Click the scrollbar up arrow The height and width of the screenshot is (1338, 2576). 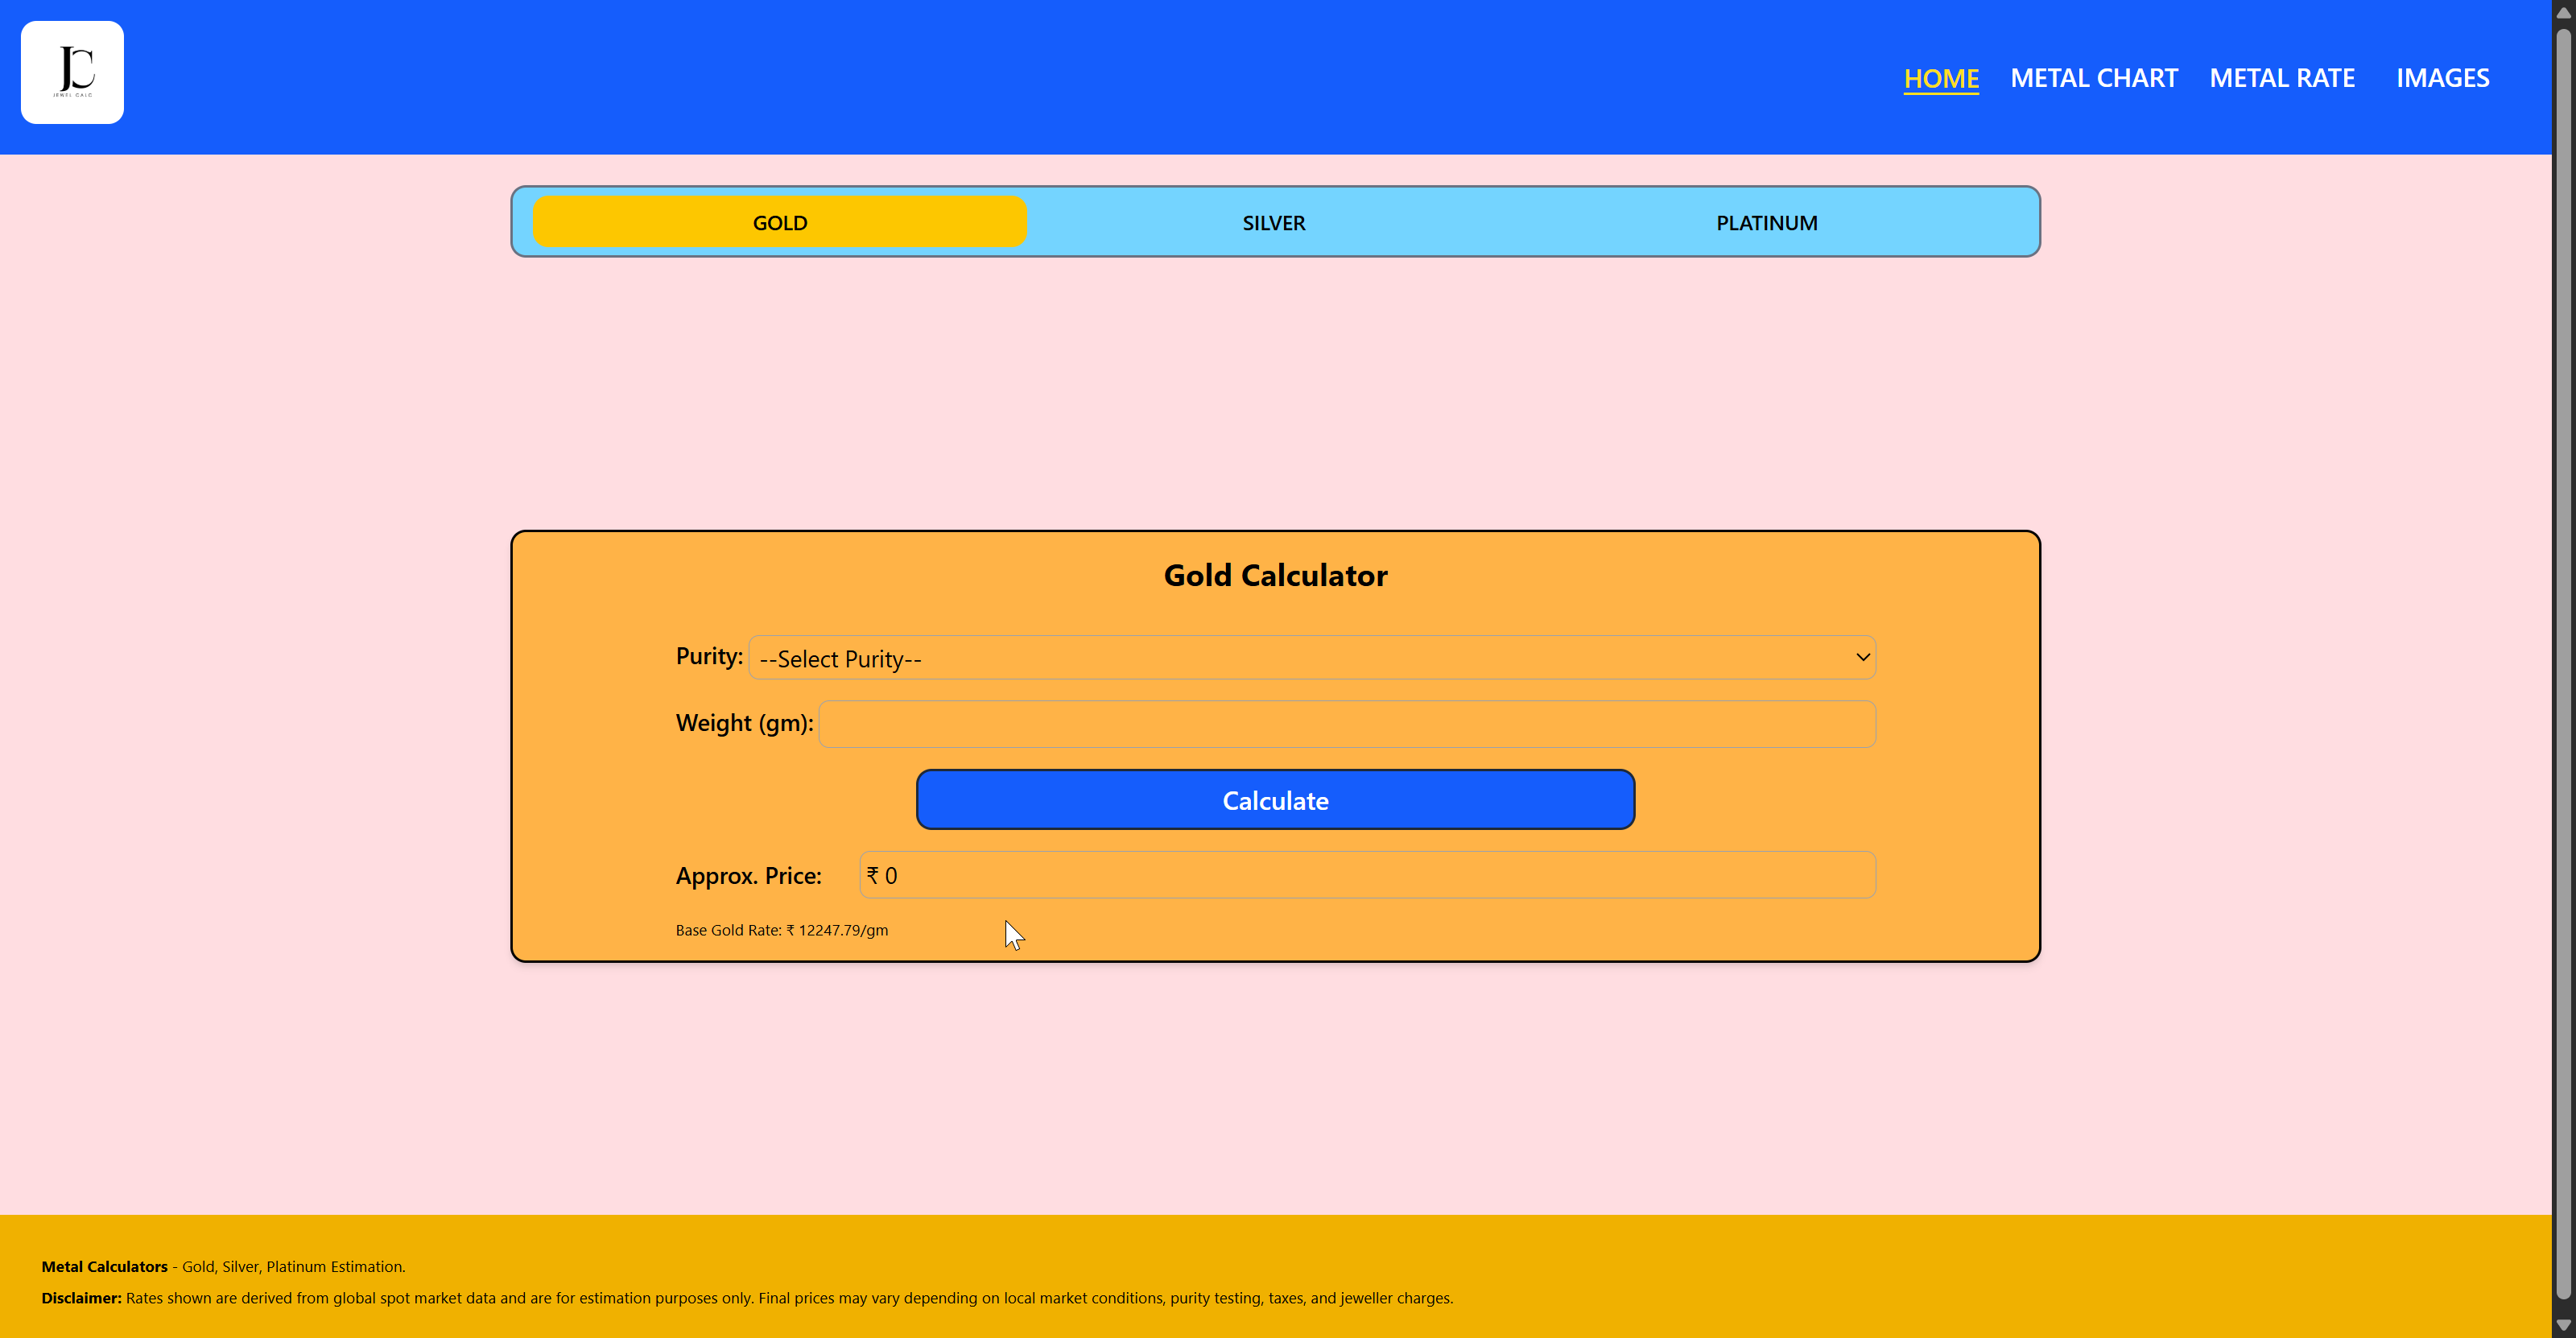click(x=2562, y=12)
